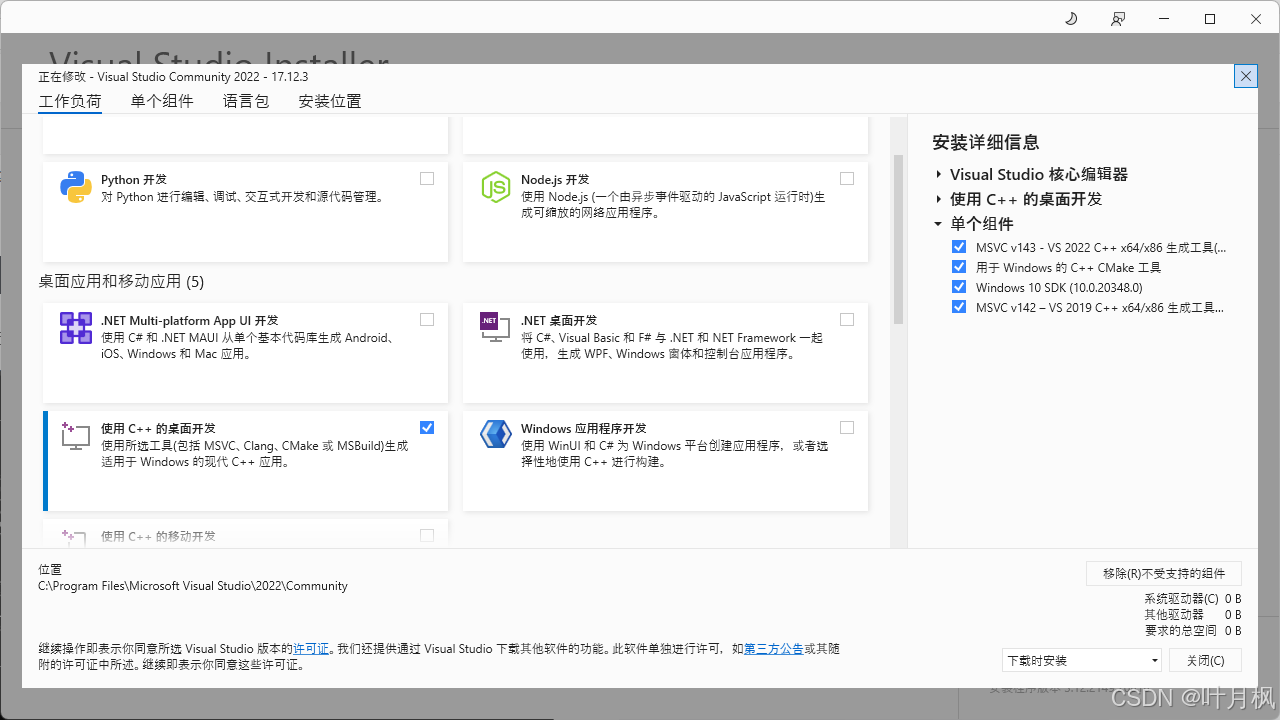
Task: Click the 系统驱动器(C) 0 B text
Action: click(1192, 599)
